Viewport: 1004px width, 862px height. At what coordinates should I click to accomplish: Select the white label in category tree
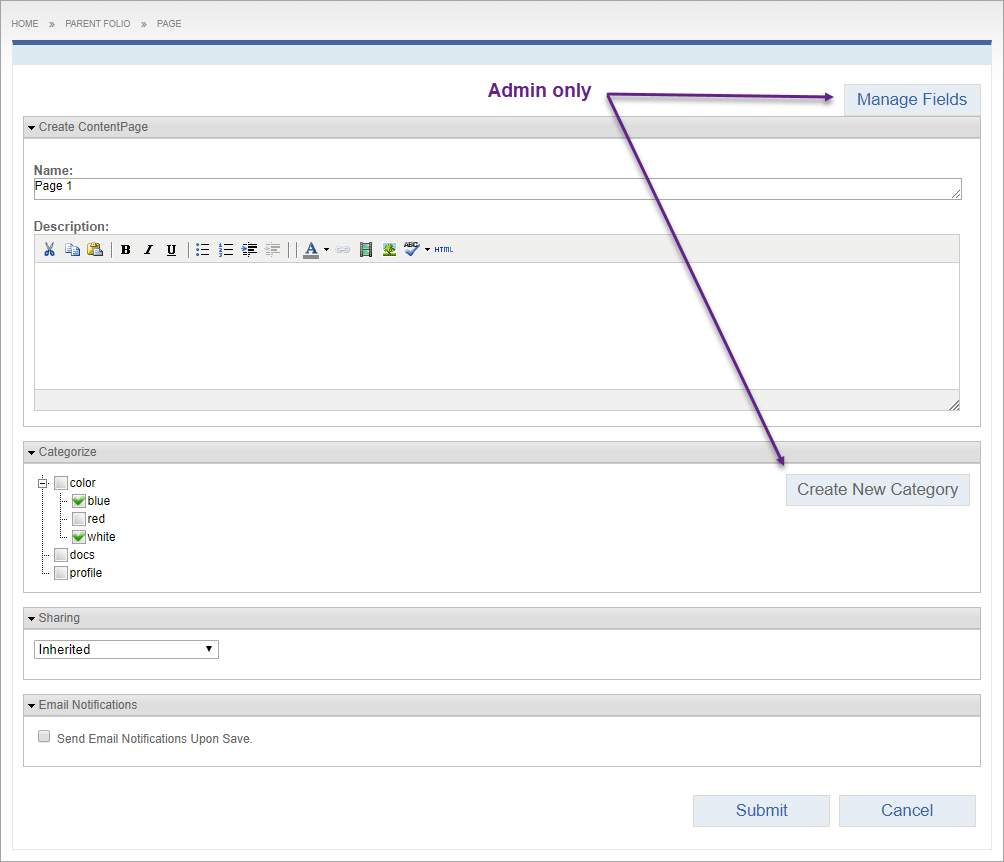click(x=101, y=537)
